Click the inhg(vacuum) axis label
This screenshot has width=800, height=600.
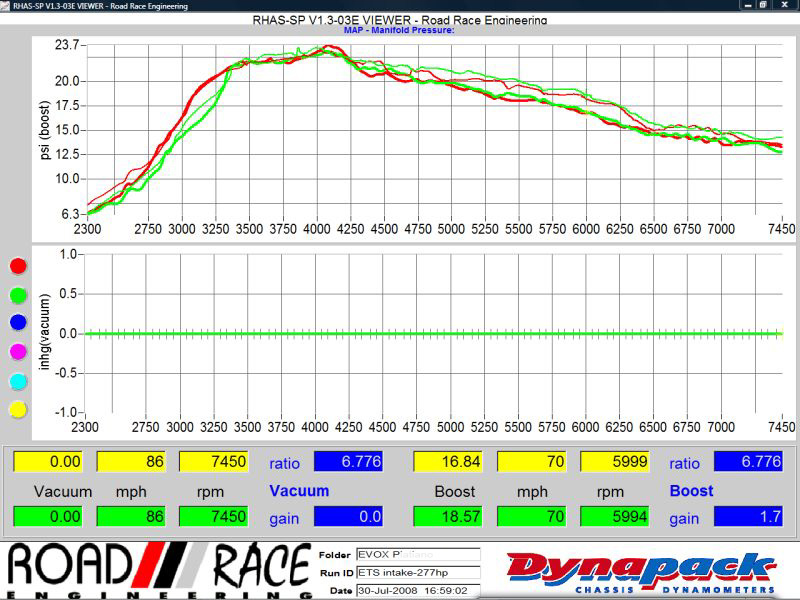pyautogui.click(x=45, y=332)
